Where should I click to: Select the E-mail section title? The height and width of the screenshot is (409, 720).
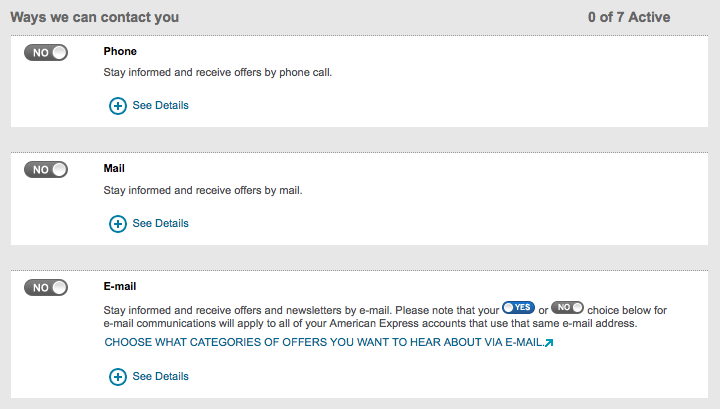pos(120,286)
